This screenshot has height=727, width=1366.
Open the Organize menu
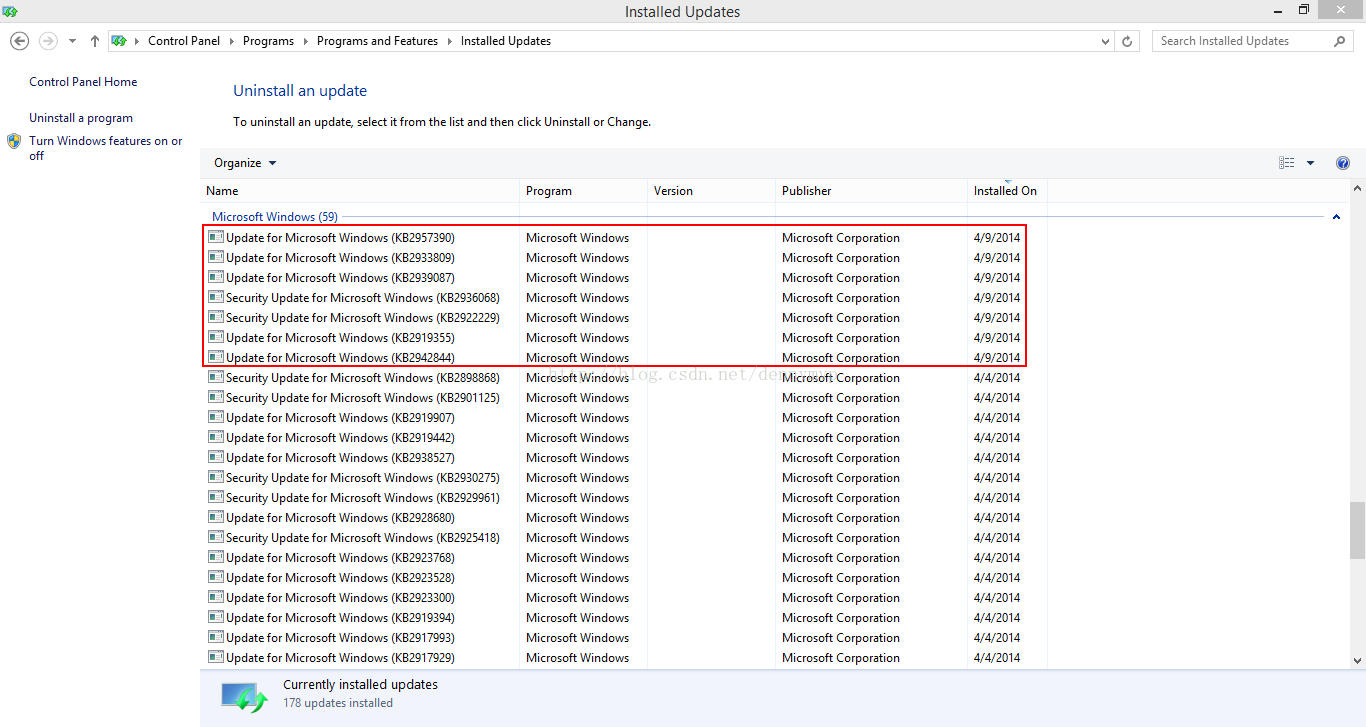tap(245, 163)
